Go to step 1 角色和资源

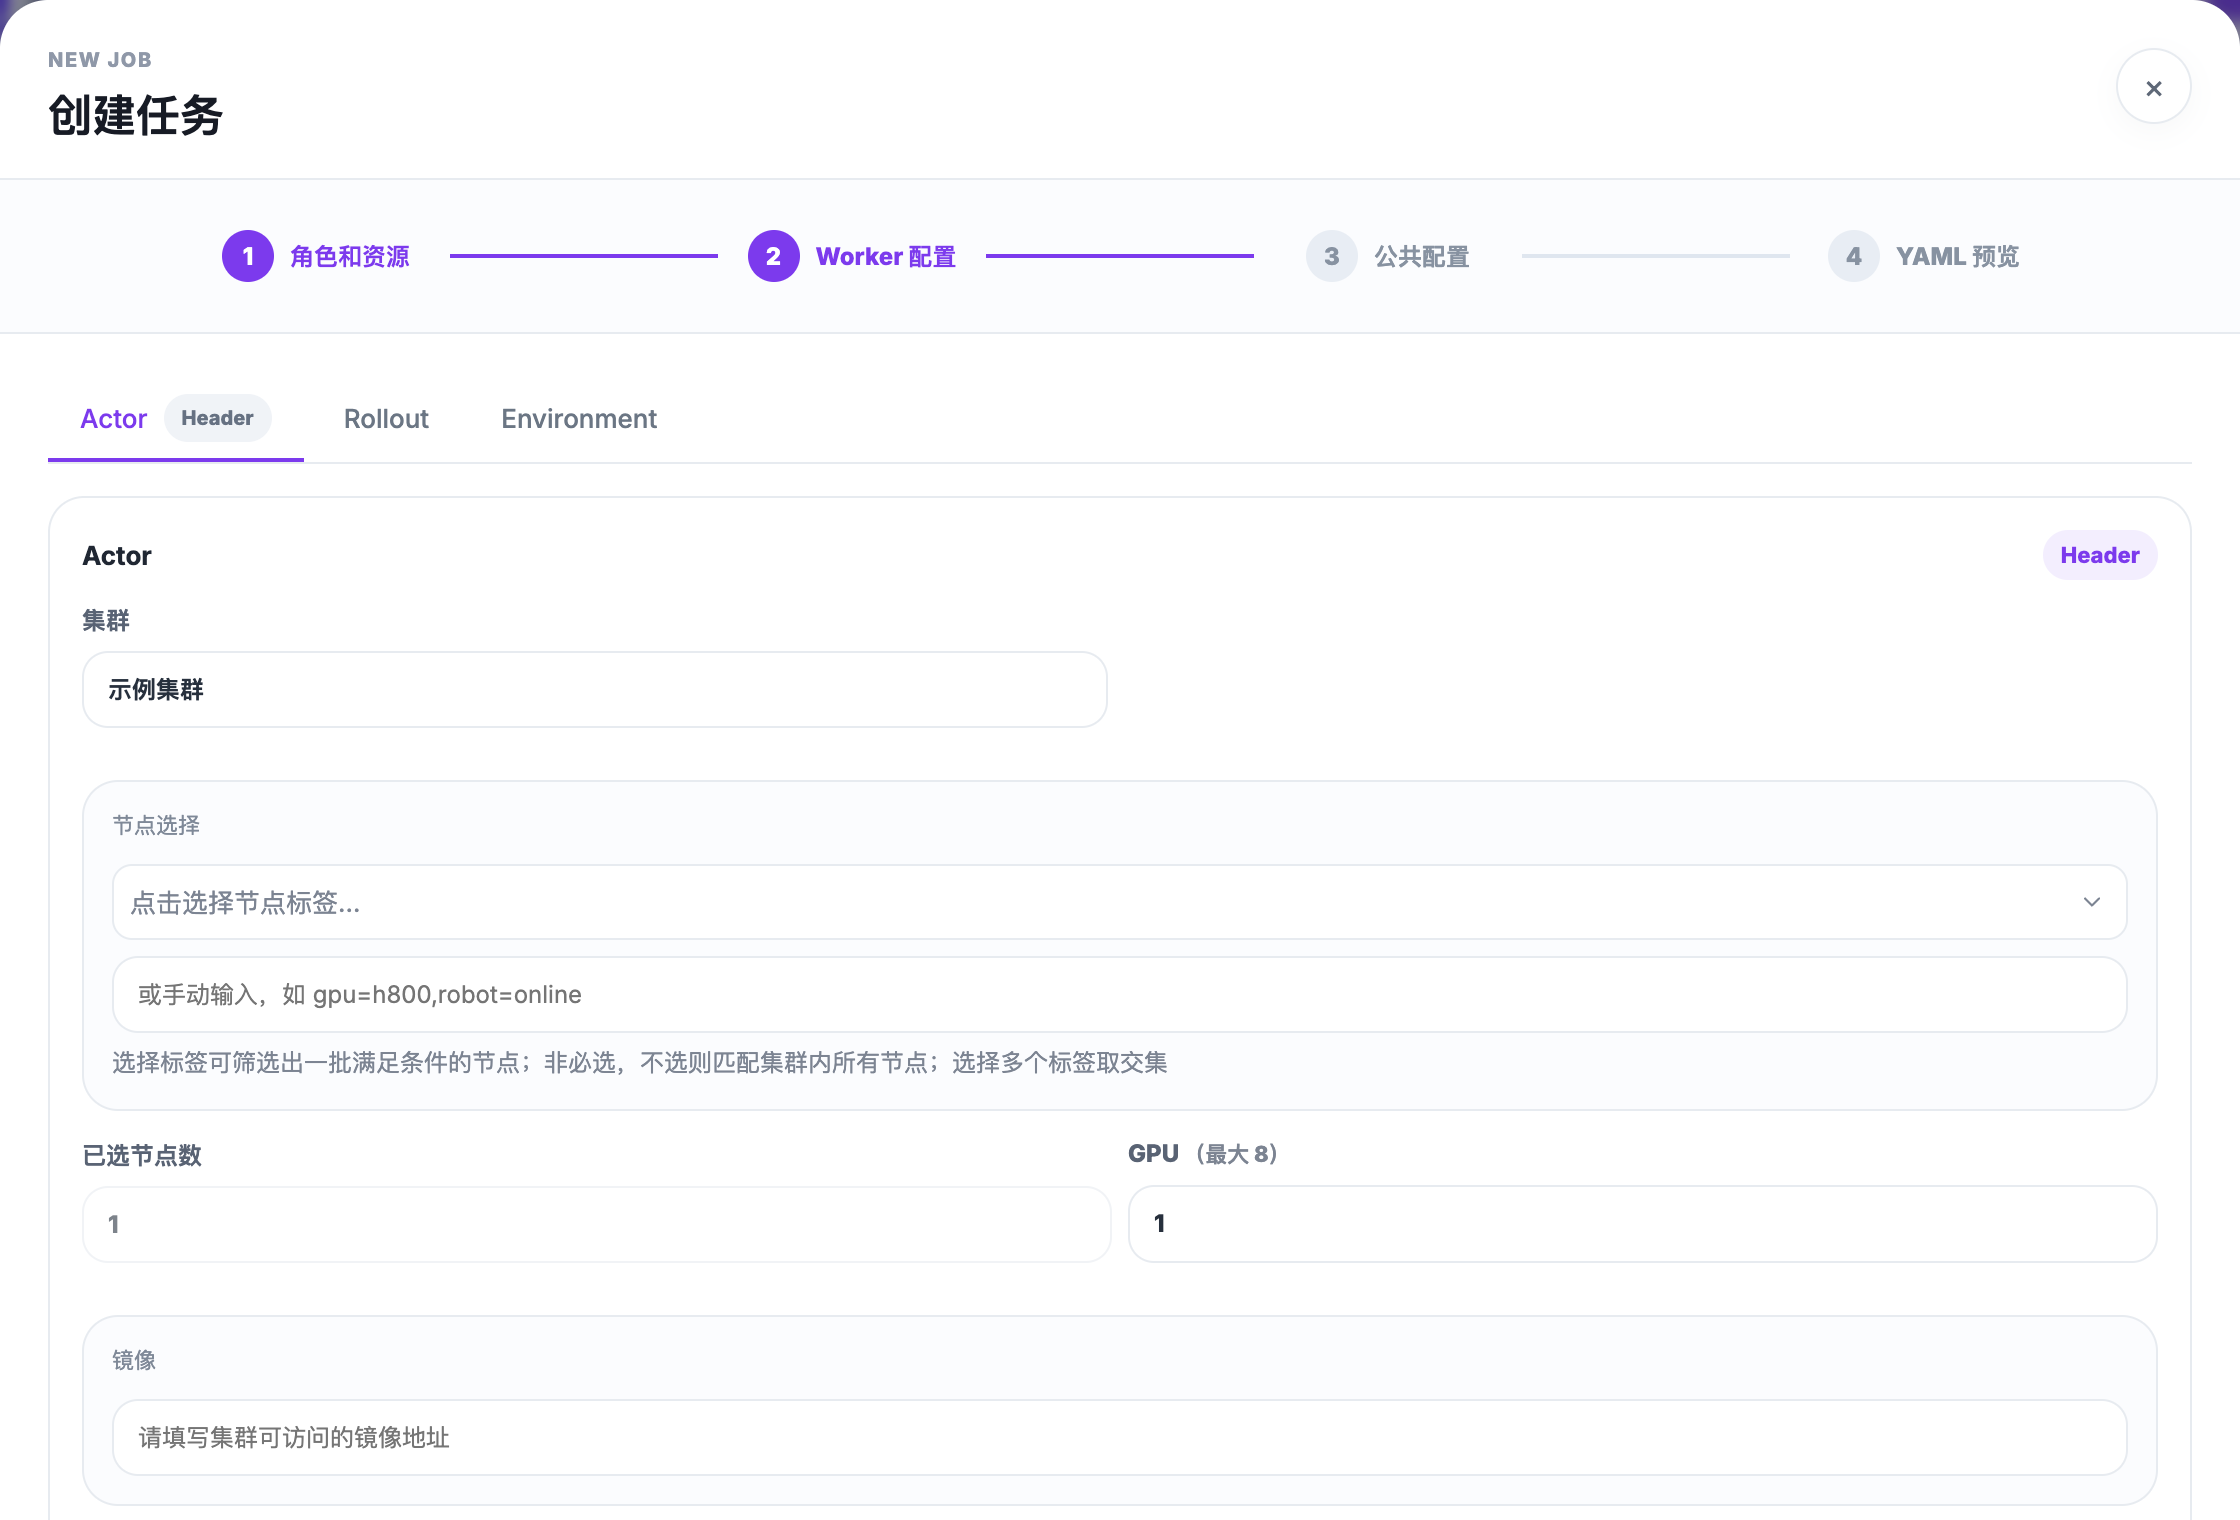point(248,256)
